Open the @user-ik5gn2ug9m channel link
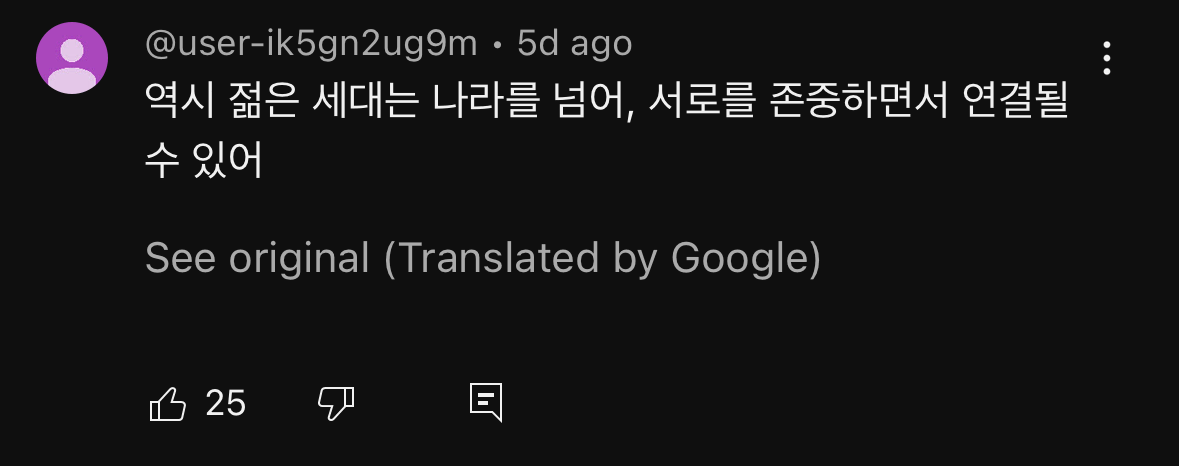This screenshot has width=1179, height=466. [x=311, y=44]
